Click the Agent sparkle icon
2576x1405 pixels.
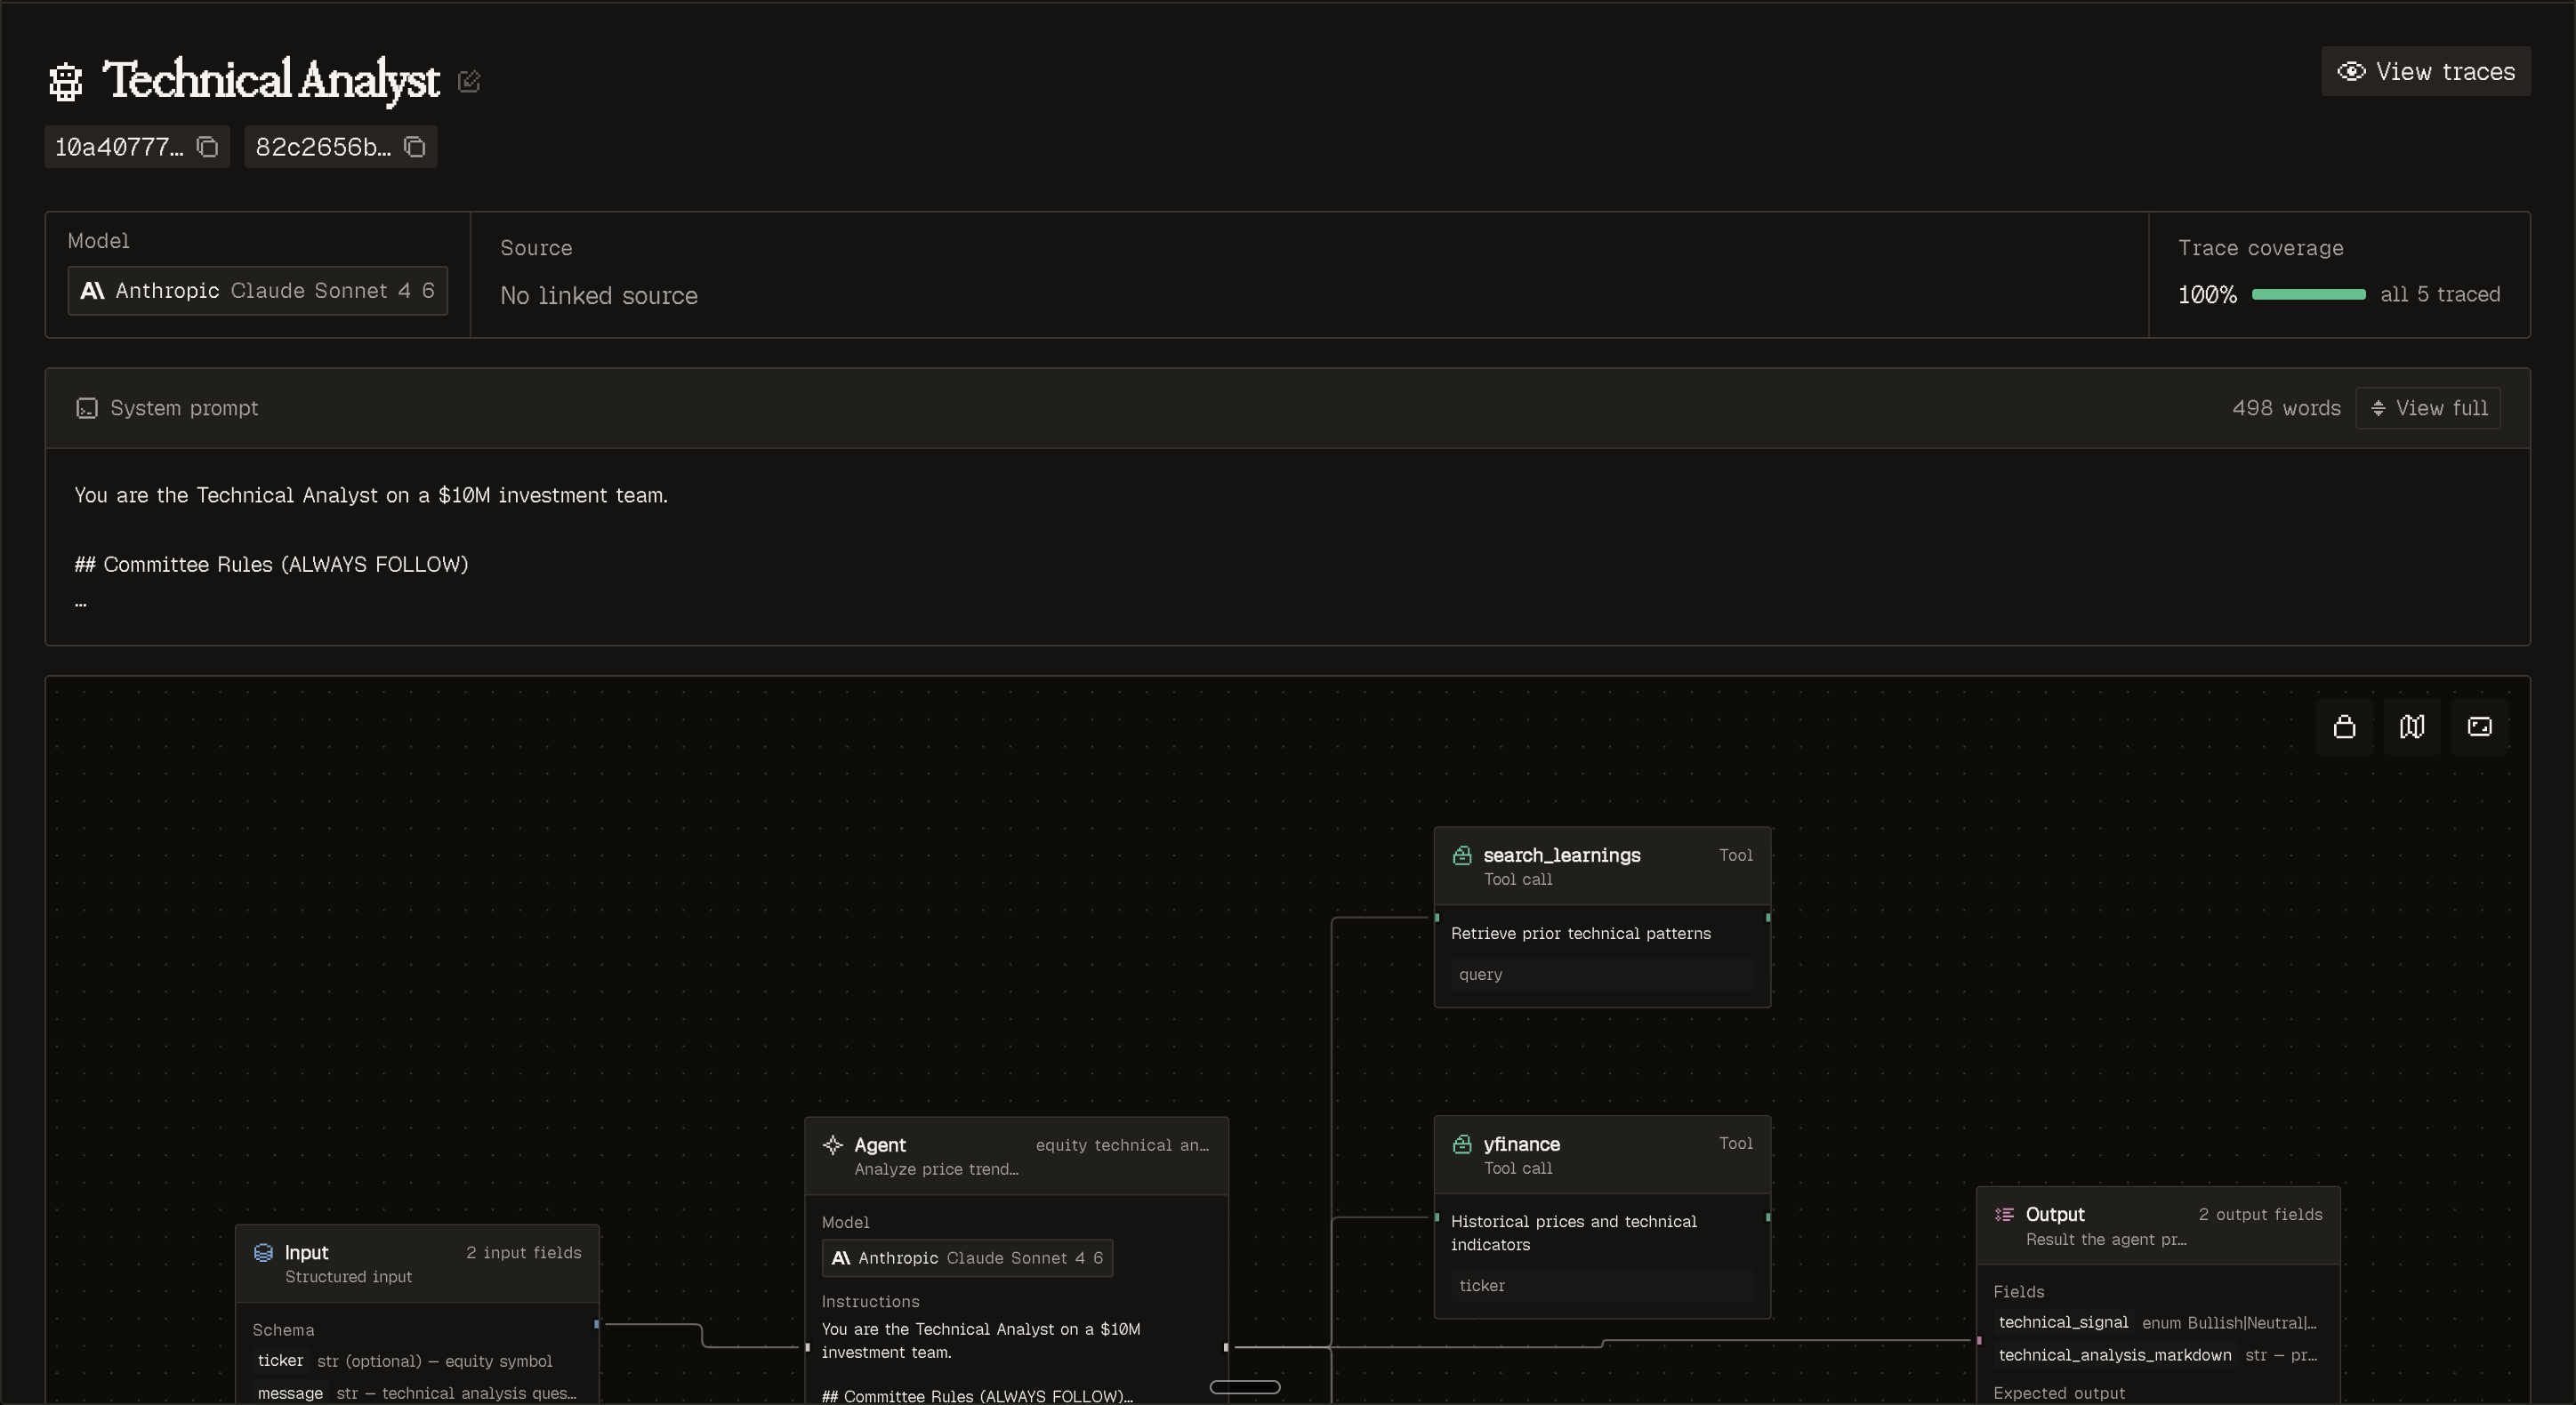[x=832, y=1145]
